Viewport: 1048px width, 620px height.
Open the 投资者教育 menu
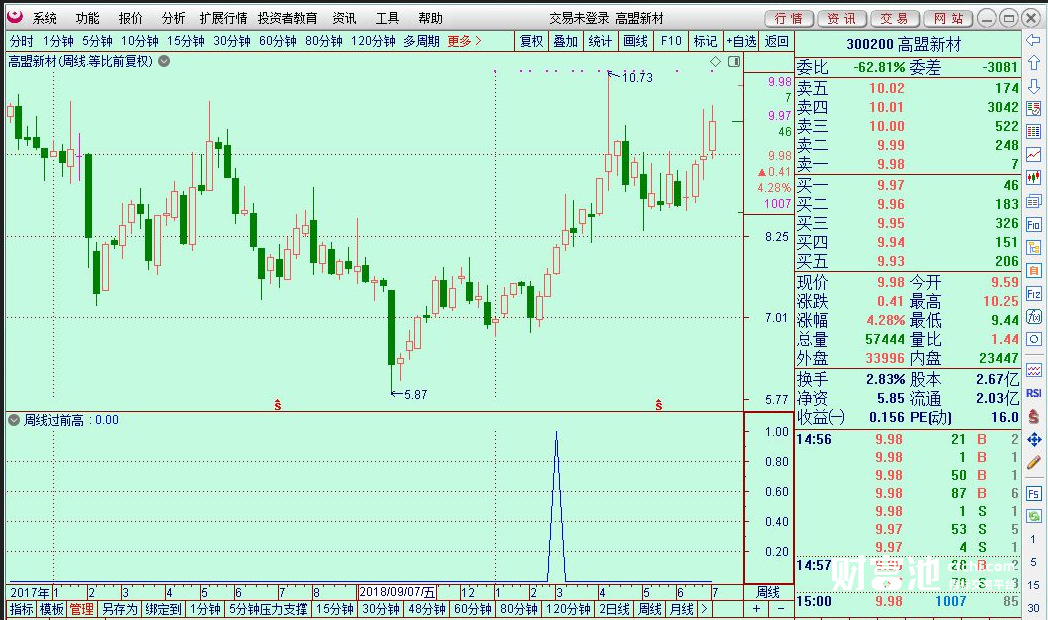click(287, 18)
